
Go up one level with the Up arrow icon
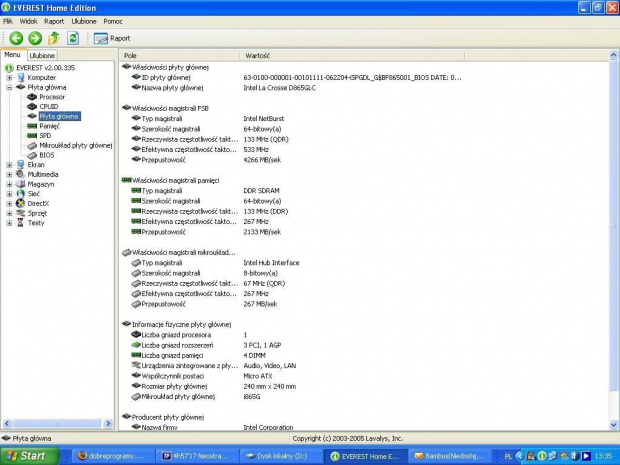(x=54, y=38)
